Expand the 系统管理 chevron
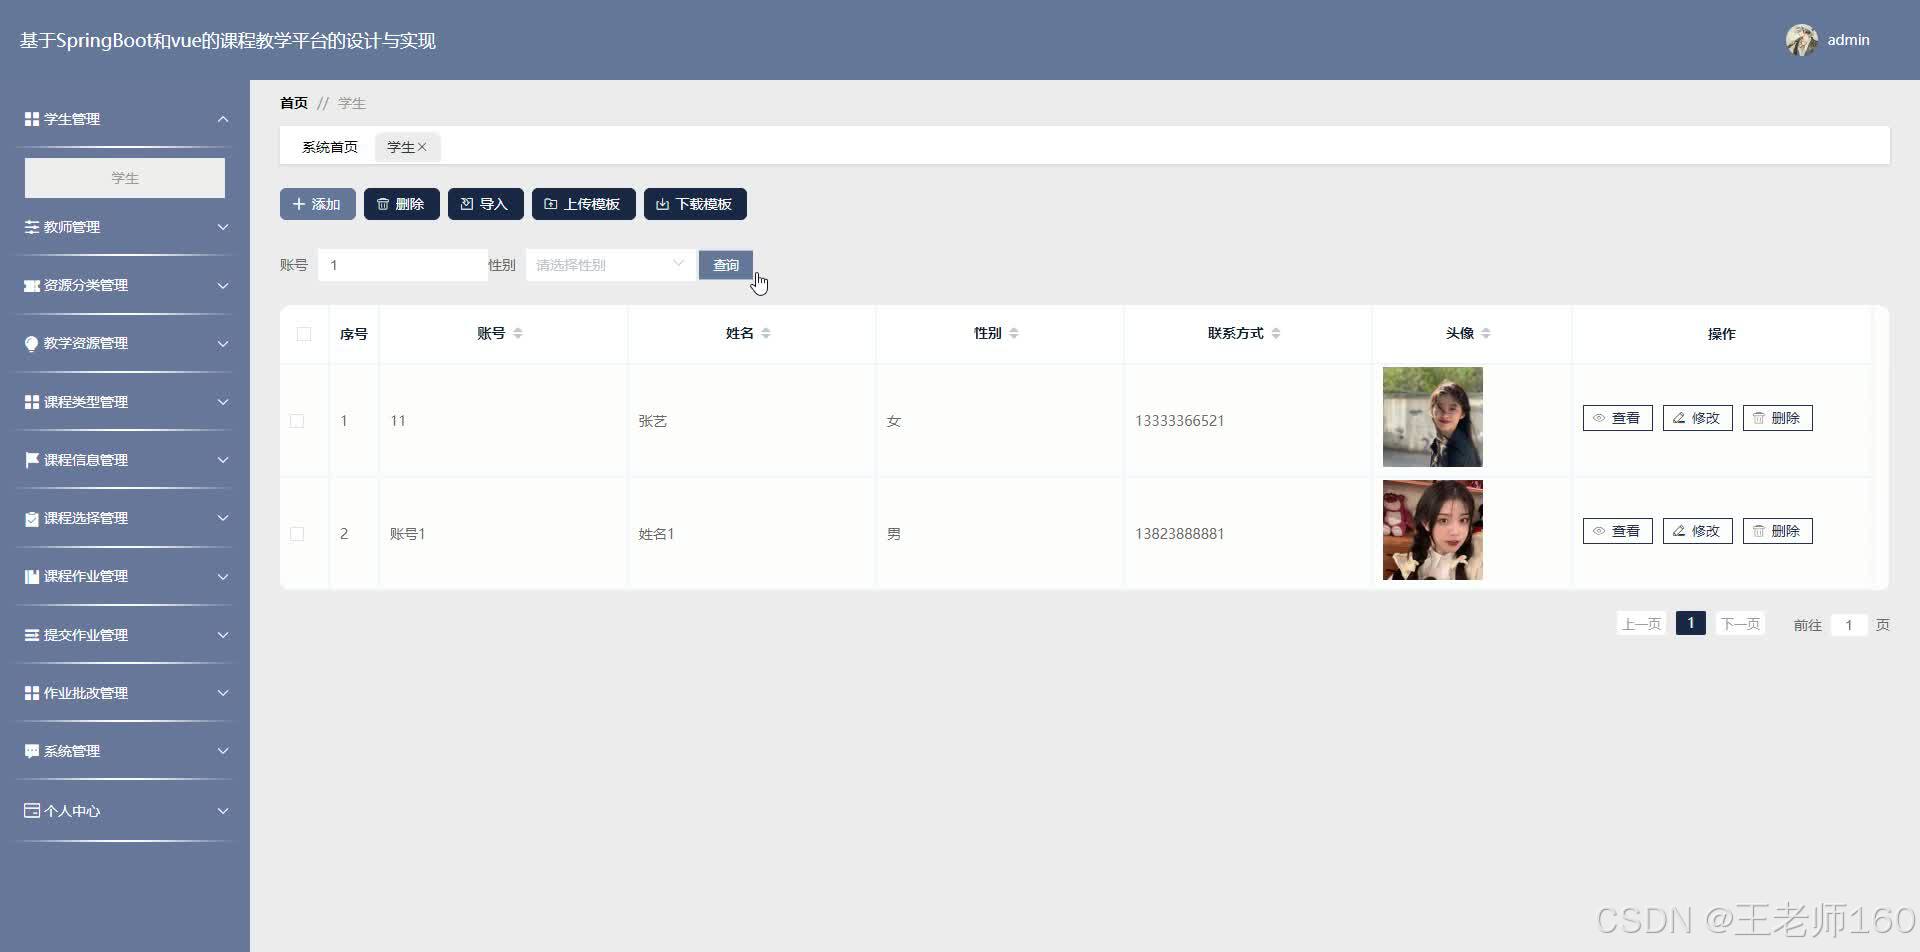The image size is (1920, 952). click(x=223, y=751)
